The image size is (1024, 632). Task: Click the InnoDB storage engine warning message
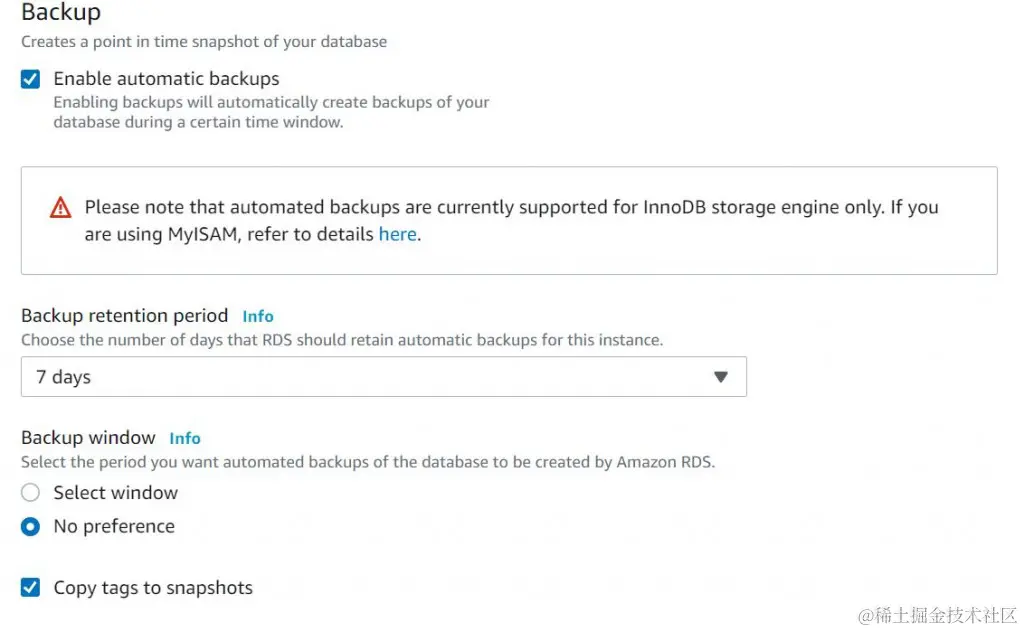(x=511, y=208)
